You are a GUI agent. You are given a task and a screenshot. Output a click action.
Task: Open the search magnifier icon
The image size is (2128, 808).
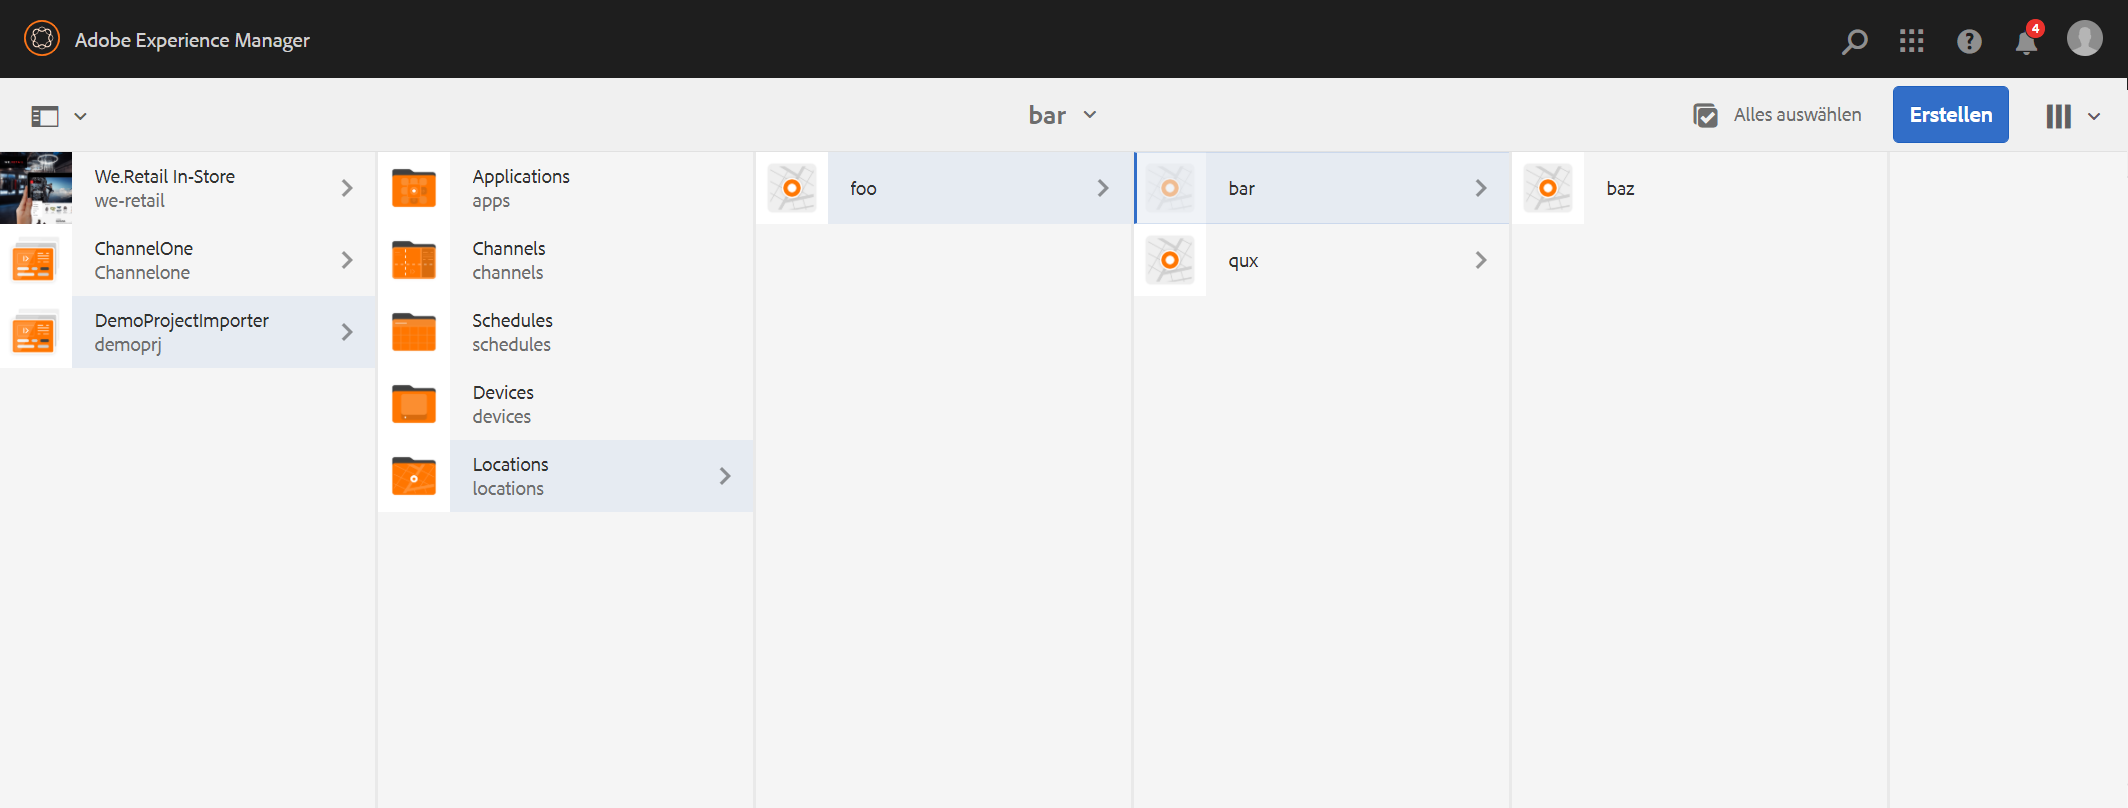pyautogui.click(x=1855, y=41)
